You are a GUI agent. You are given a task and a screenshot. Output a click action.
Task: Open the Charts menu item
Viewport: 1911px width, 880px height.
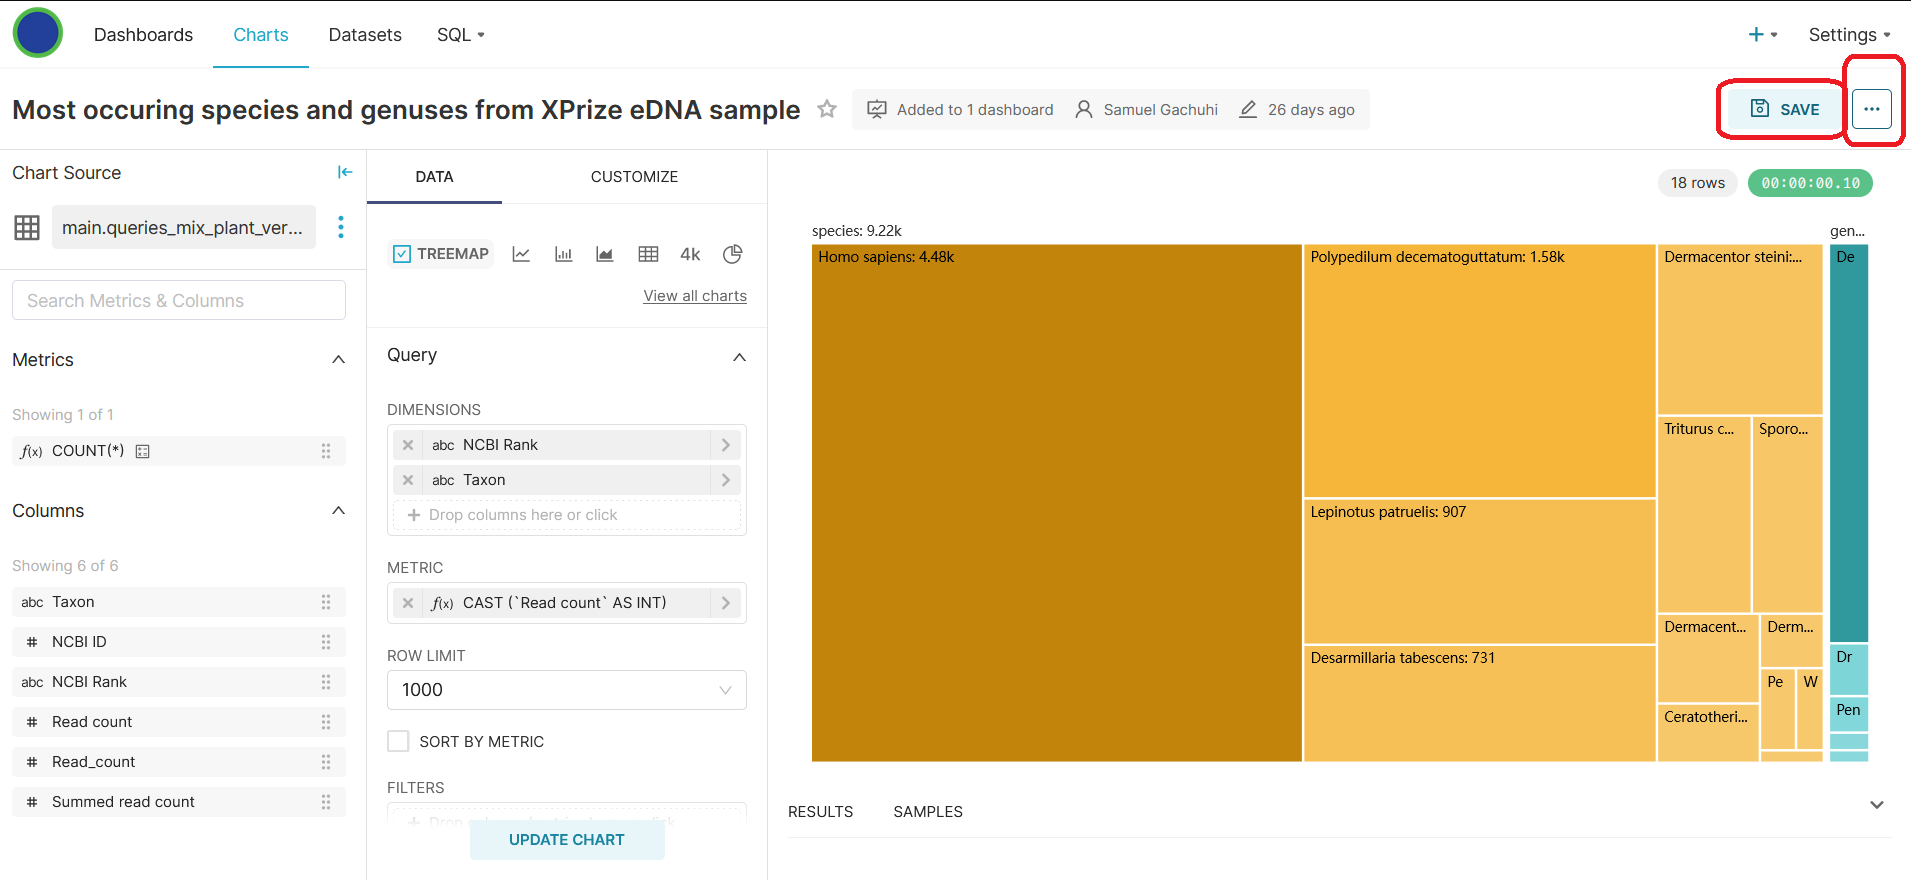coord(261,34)
